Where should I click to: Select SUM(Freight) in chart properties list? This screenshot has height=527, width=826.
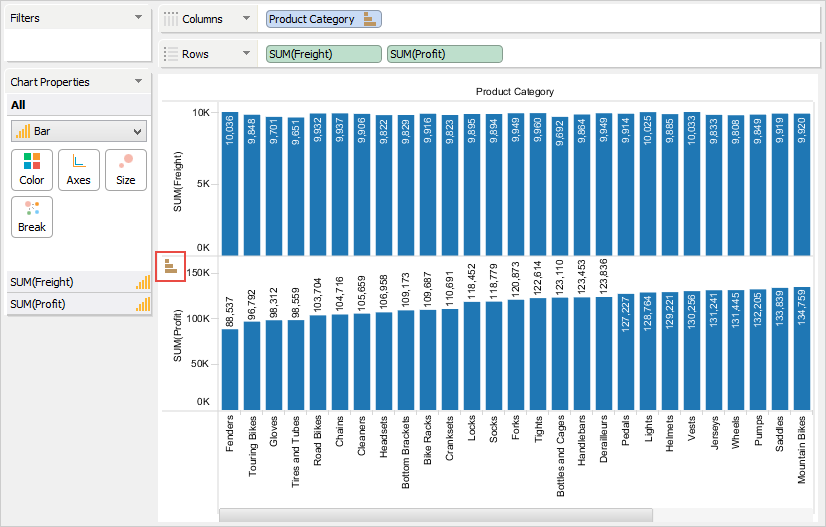click(78, 282)
